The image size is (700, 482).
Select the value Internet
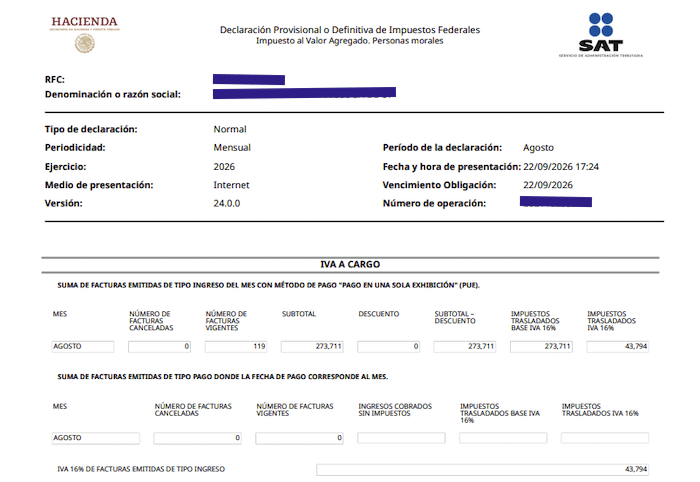(231, 185)
